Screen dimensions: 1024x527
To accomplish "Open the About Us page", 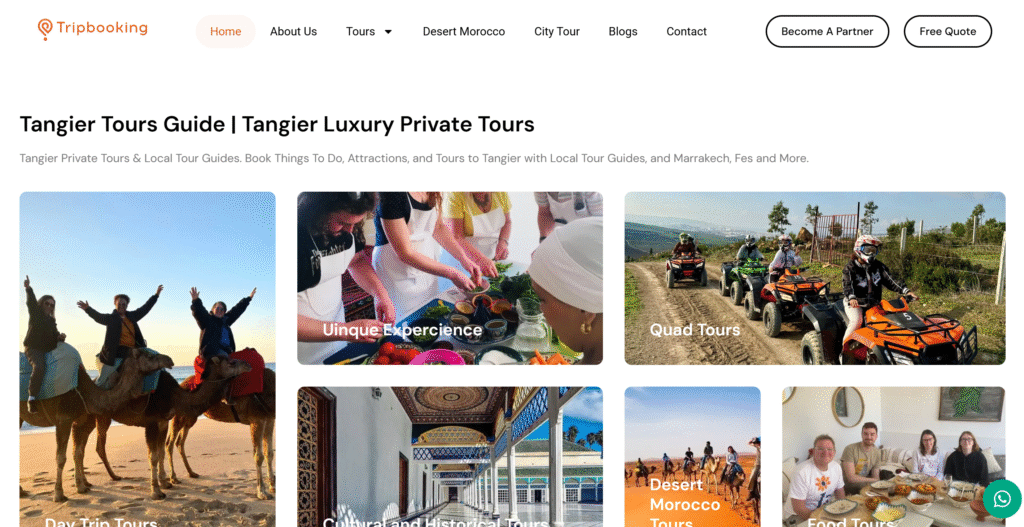I will pos(293,31).
